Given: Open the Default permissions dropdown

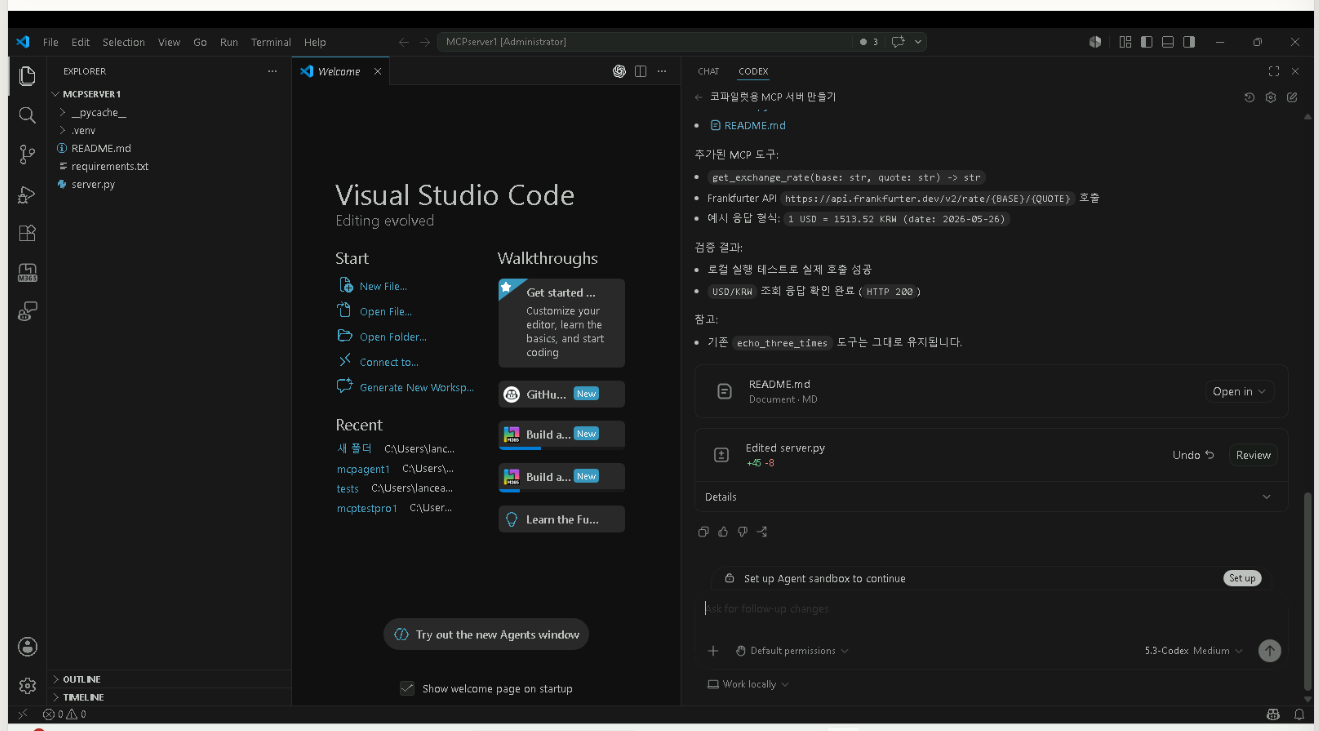Looking at the screenshot, I should pyautogui.click(x=792, y=651).
